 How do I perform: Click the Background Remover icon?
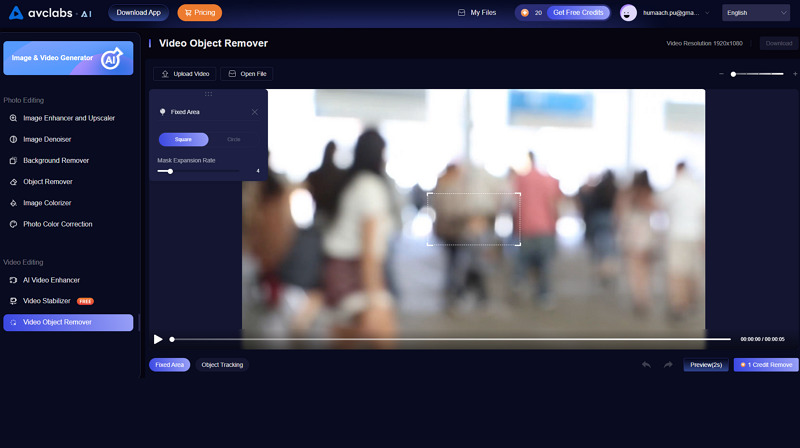click(13, 160)
